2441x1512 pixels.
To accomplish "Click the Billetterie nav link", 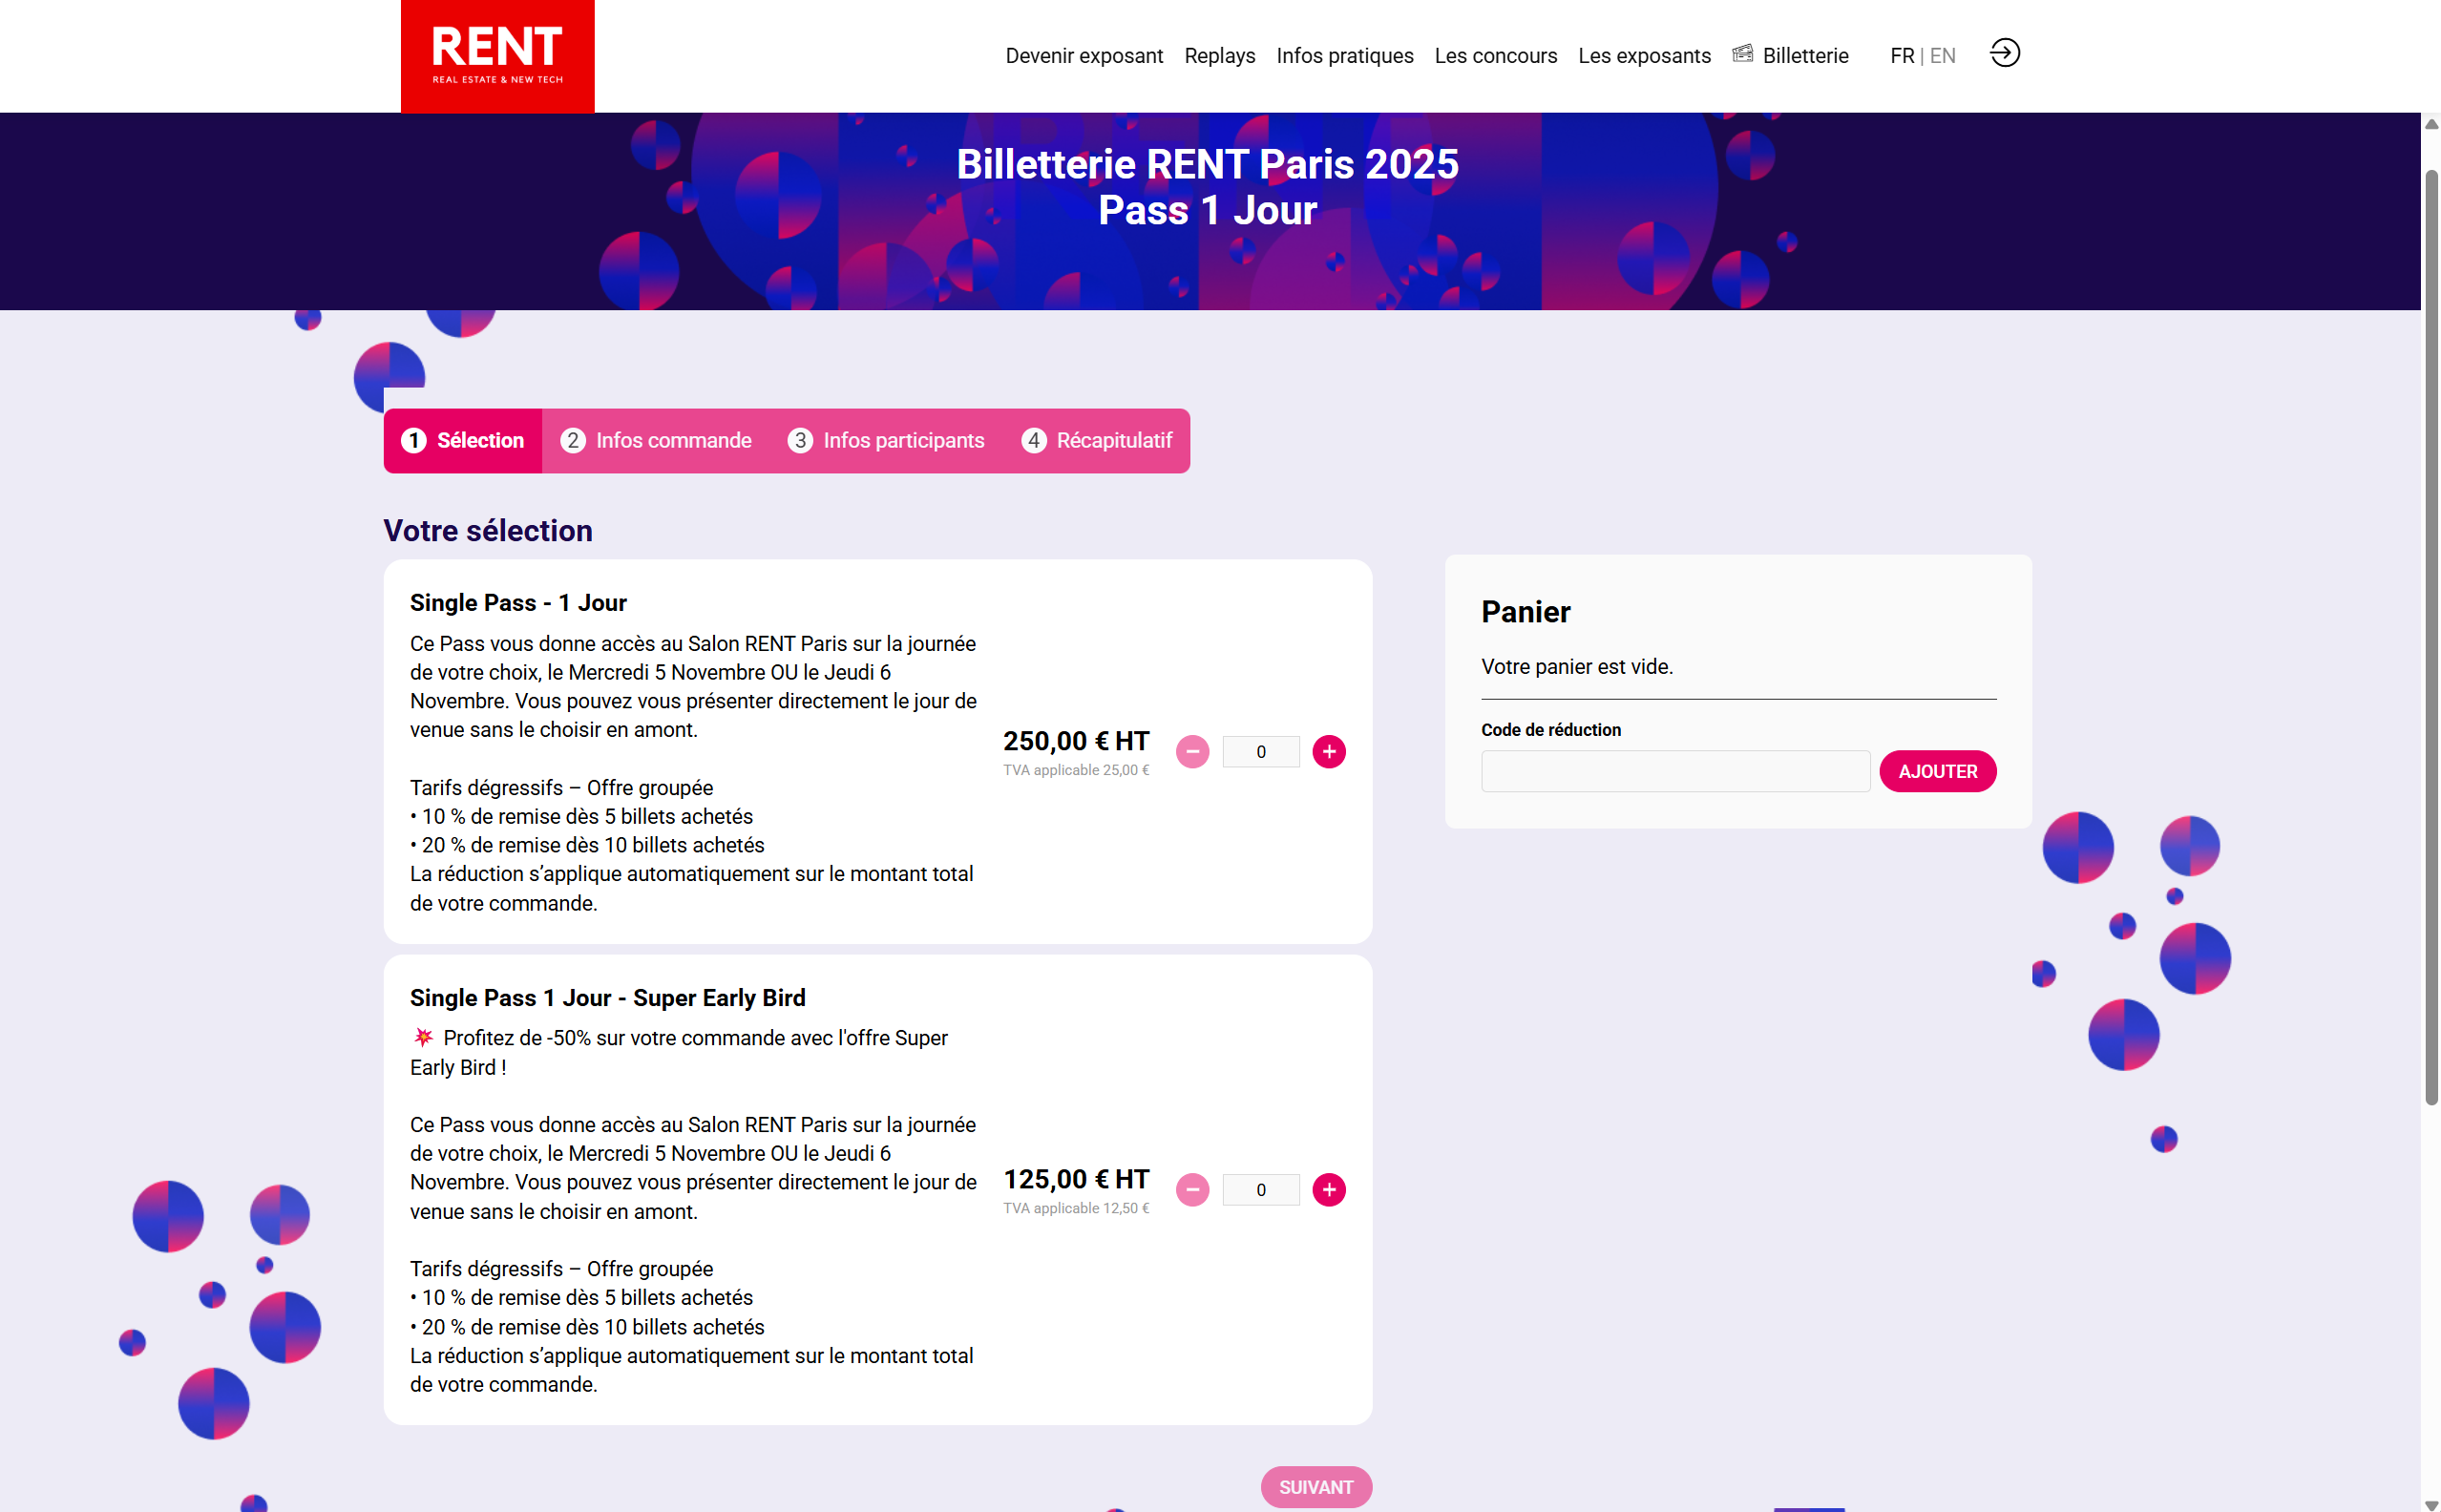I will click(x=1805, y=56).
